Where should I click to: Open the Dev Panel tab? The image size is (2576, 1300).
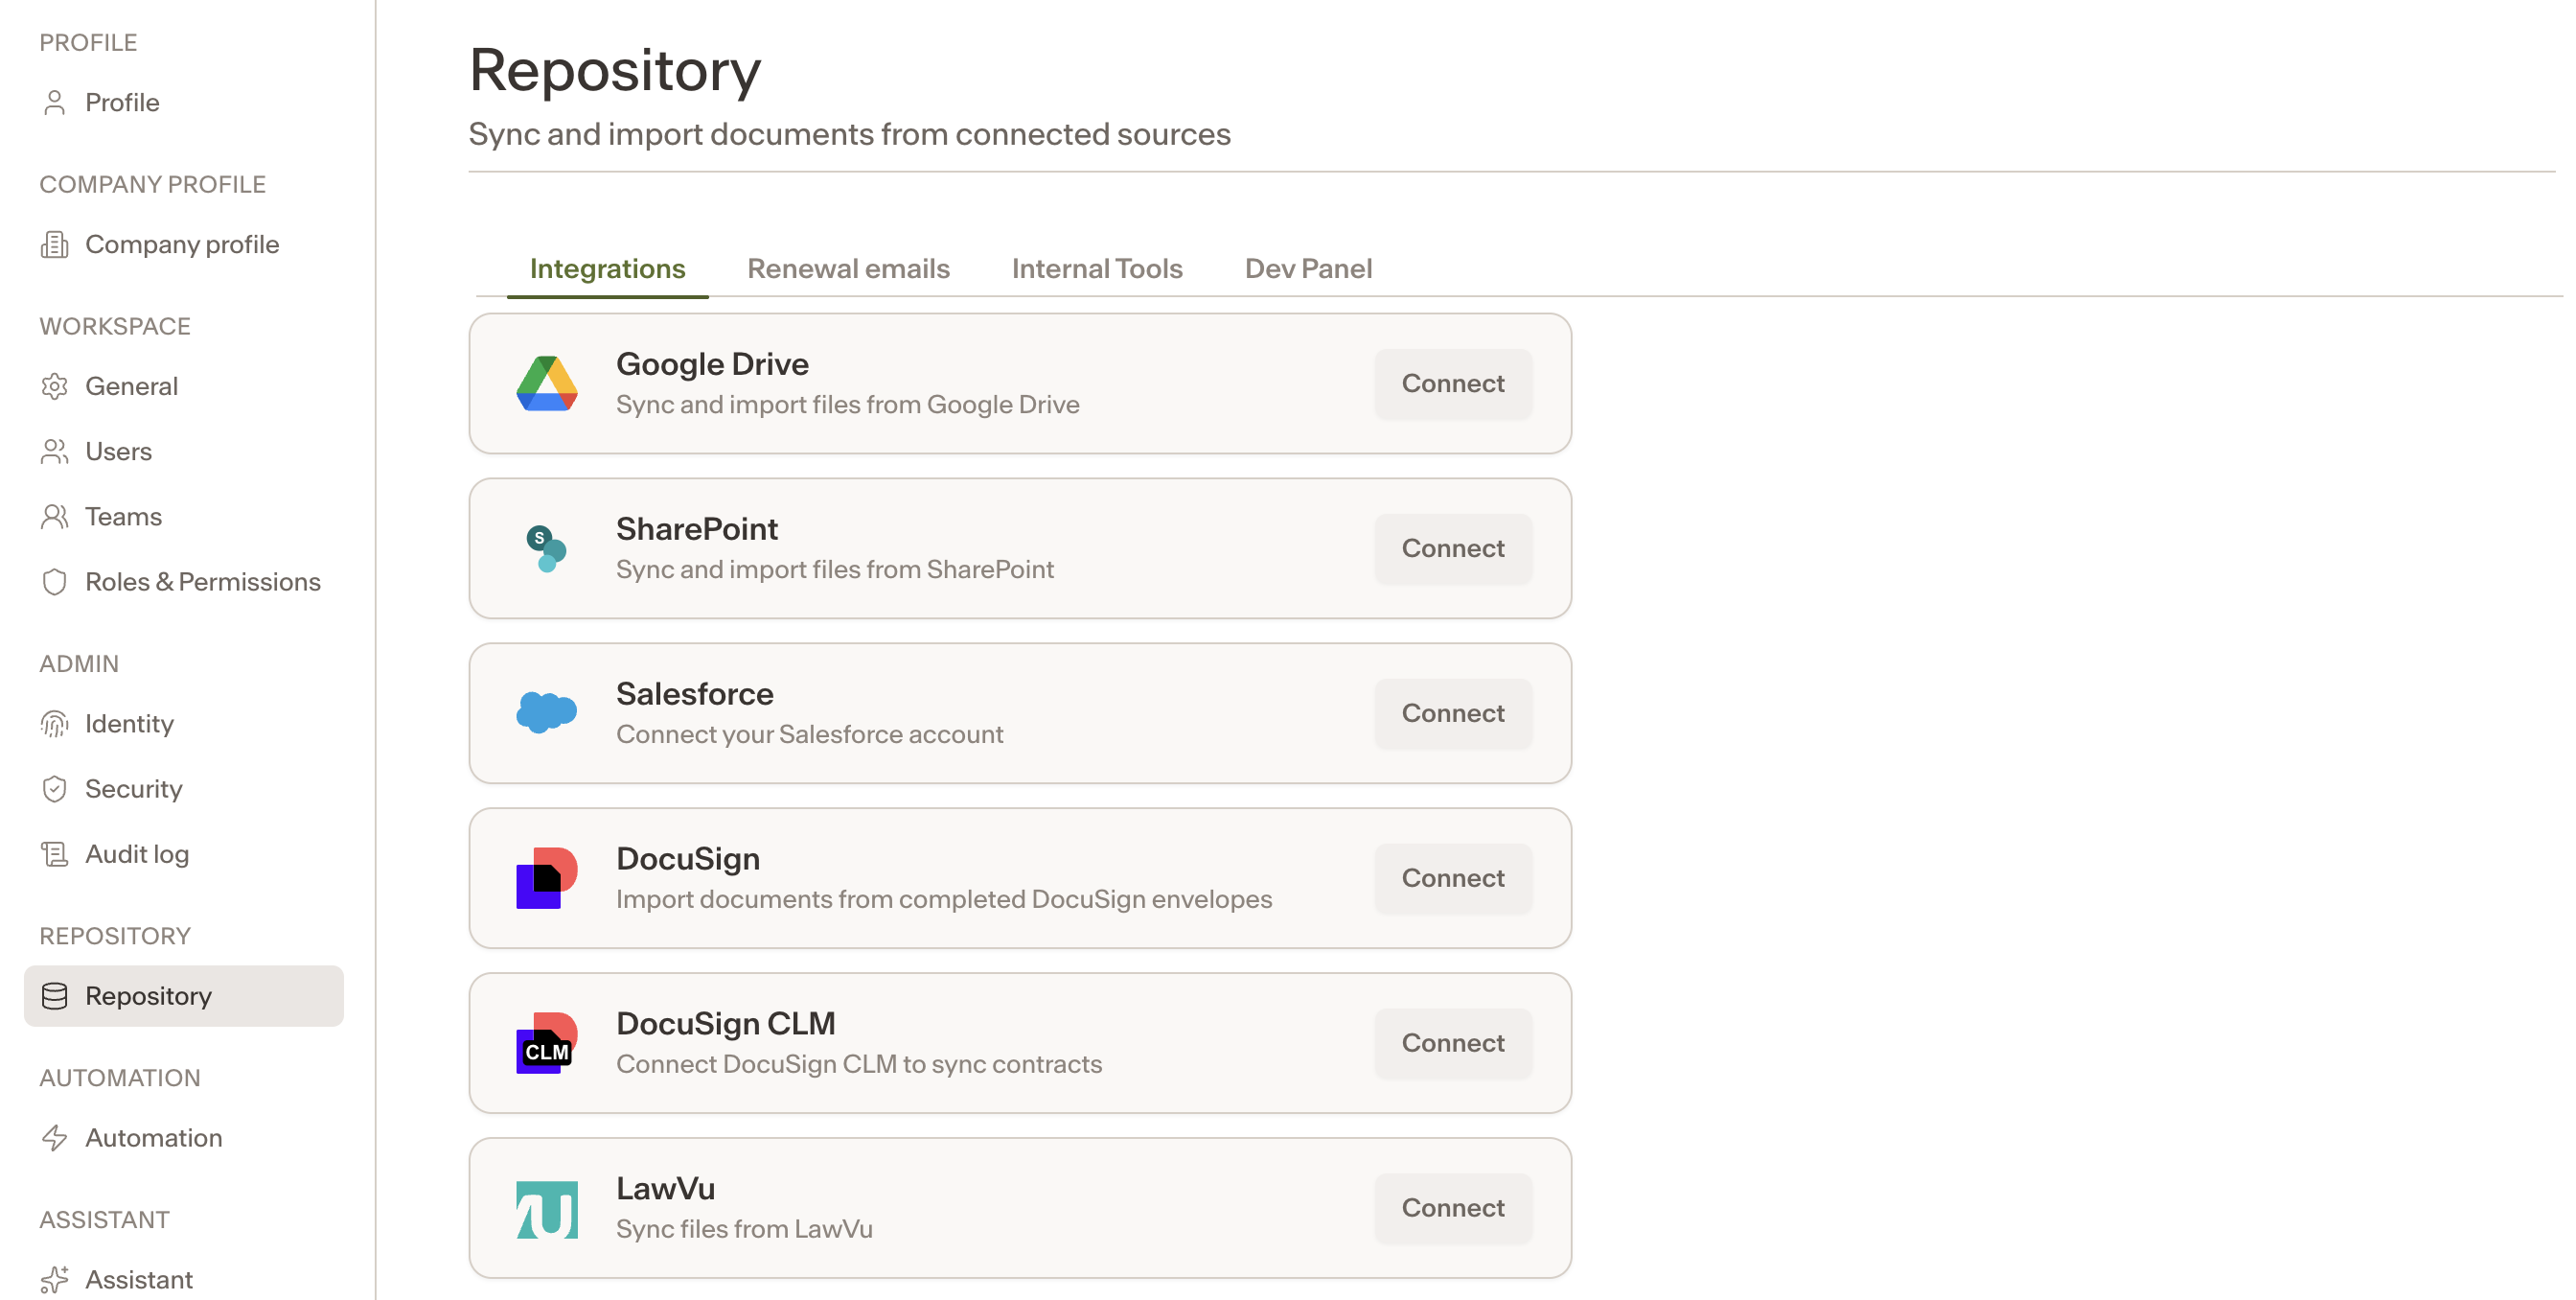(1308, 269)
